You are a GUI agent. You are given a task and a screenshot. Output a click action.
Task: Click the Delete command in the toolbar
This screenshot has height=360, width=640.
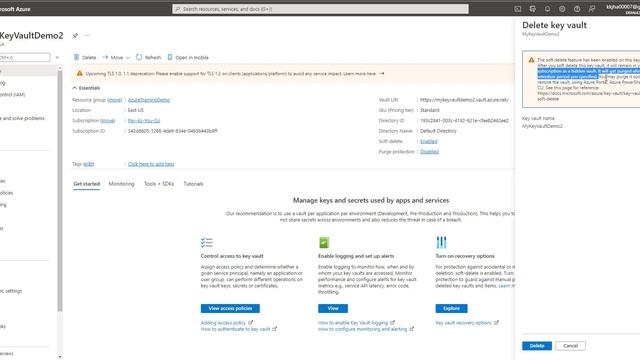tap(85, 58)
